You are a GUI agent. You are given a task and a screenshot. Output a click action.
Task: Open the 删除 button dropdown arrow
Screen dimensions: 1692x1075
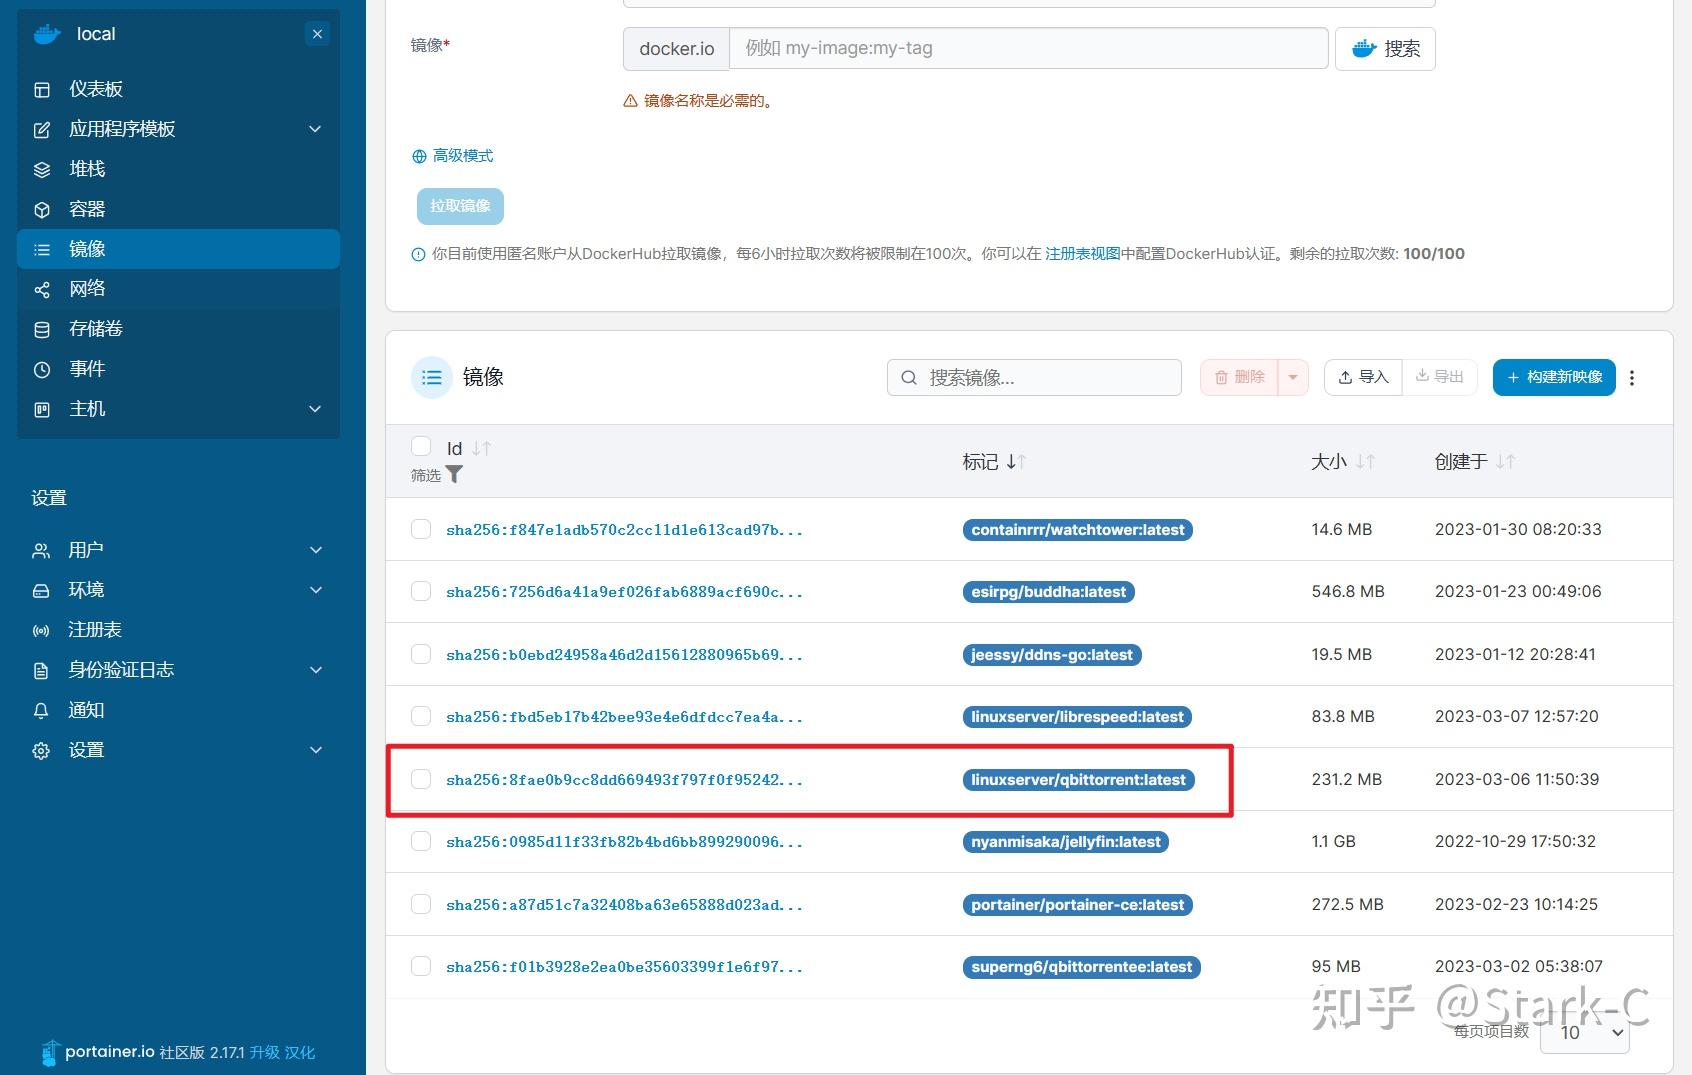click(x=1293, y=377)
